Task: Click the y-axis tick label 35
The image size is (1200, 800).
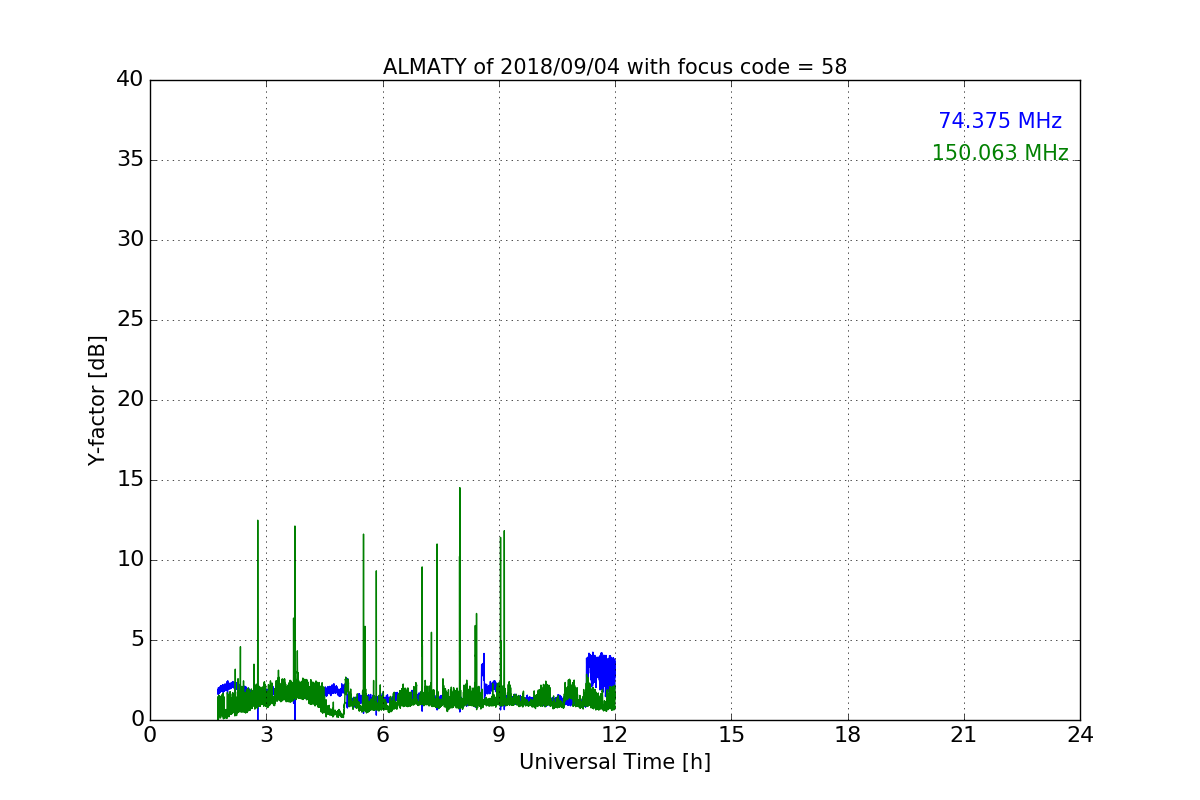Action: coord(130,160)
